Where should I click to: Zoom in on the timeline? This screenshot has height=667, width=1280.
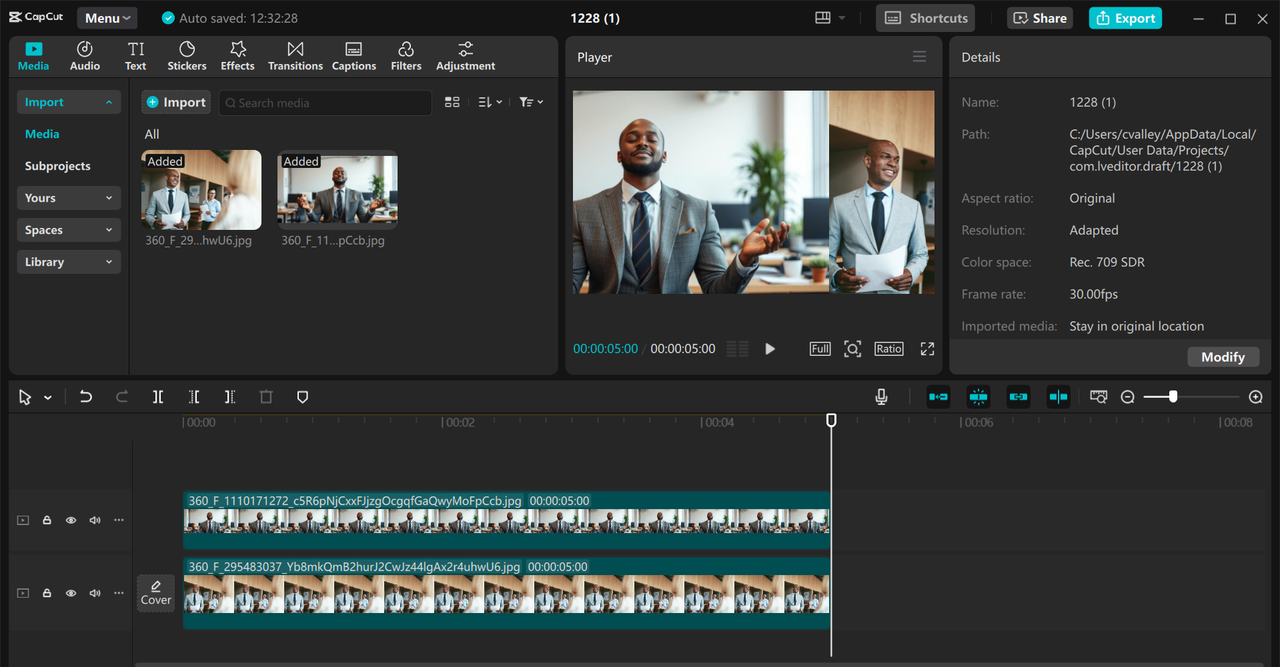[1255, 396]
